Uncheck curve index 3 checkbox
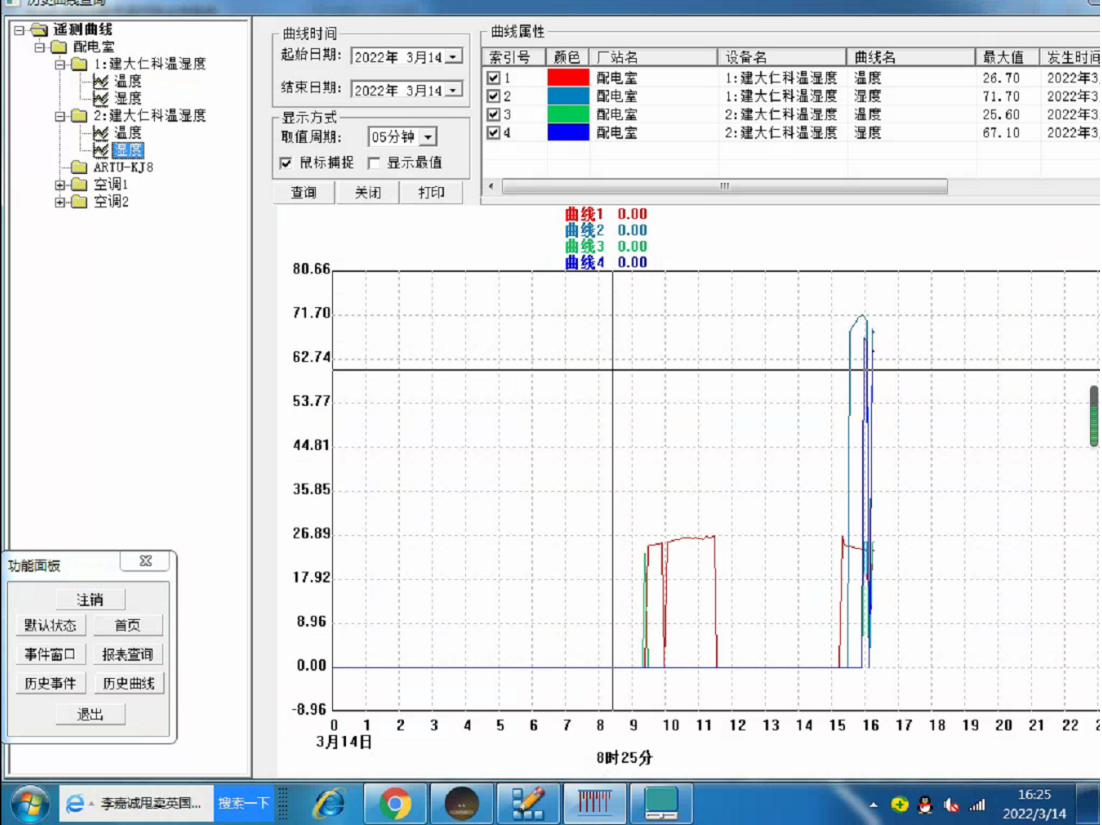This screenshot has height=825, width=1102. tap(493, 115)
